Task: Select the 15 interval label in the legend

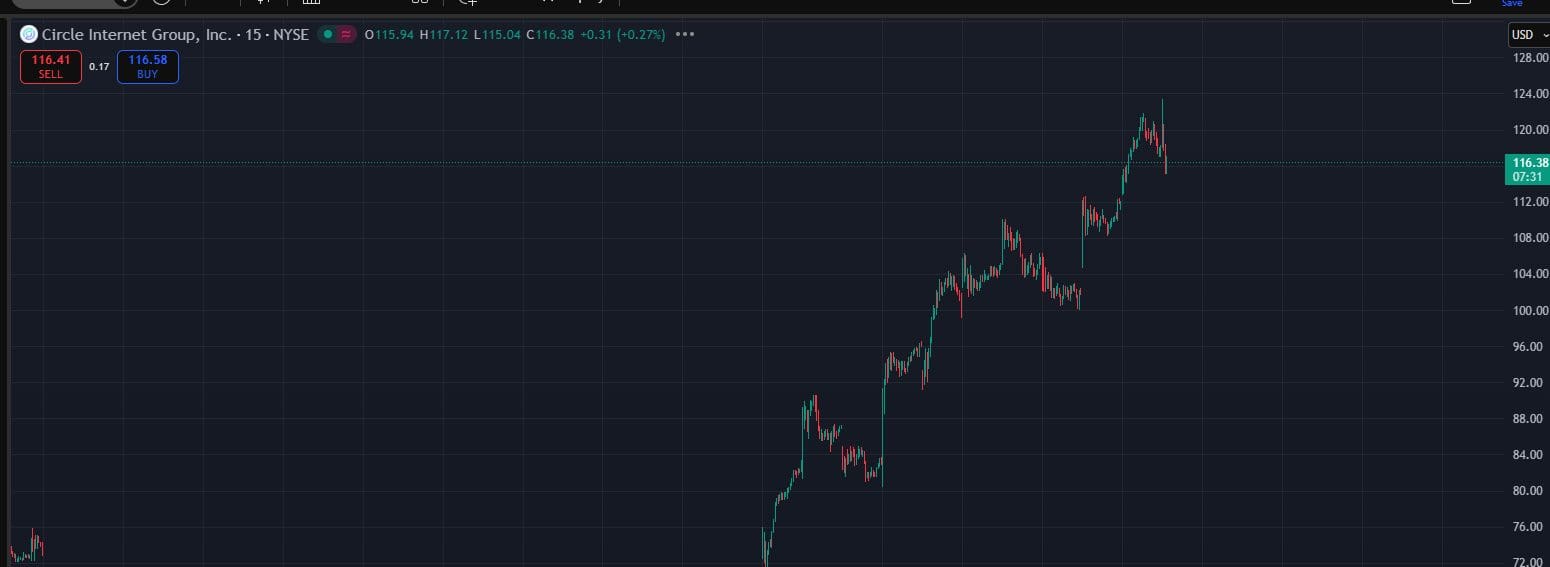Action: (x=253, y=35)
